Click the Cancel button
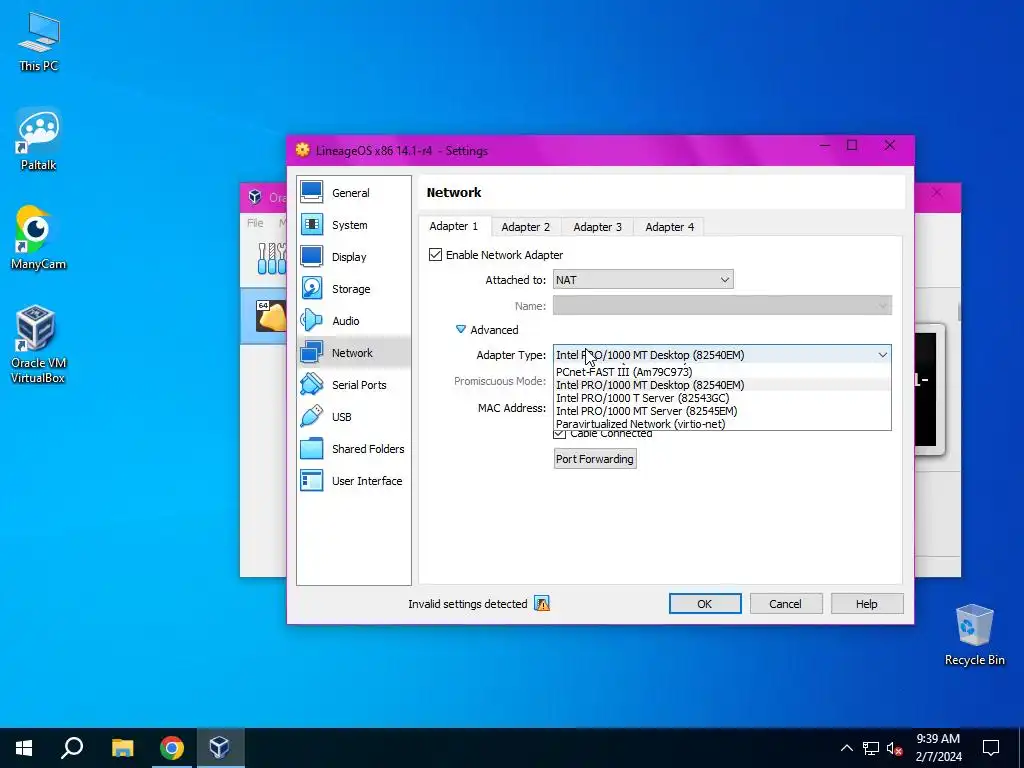The image size is (1024, 768). [785, 603]
